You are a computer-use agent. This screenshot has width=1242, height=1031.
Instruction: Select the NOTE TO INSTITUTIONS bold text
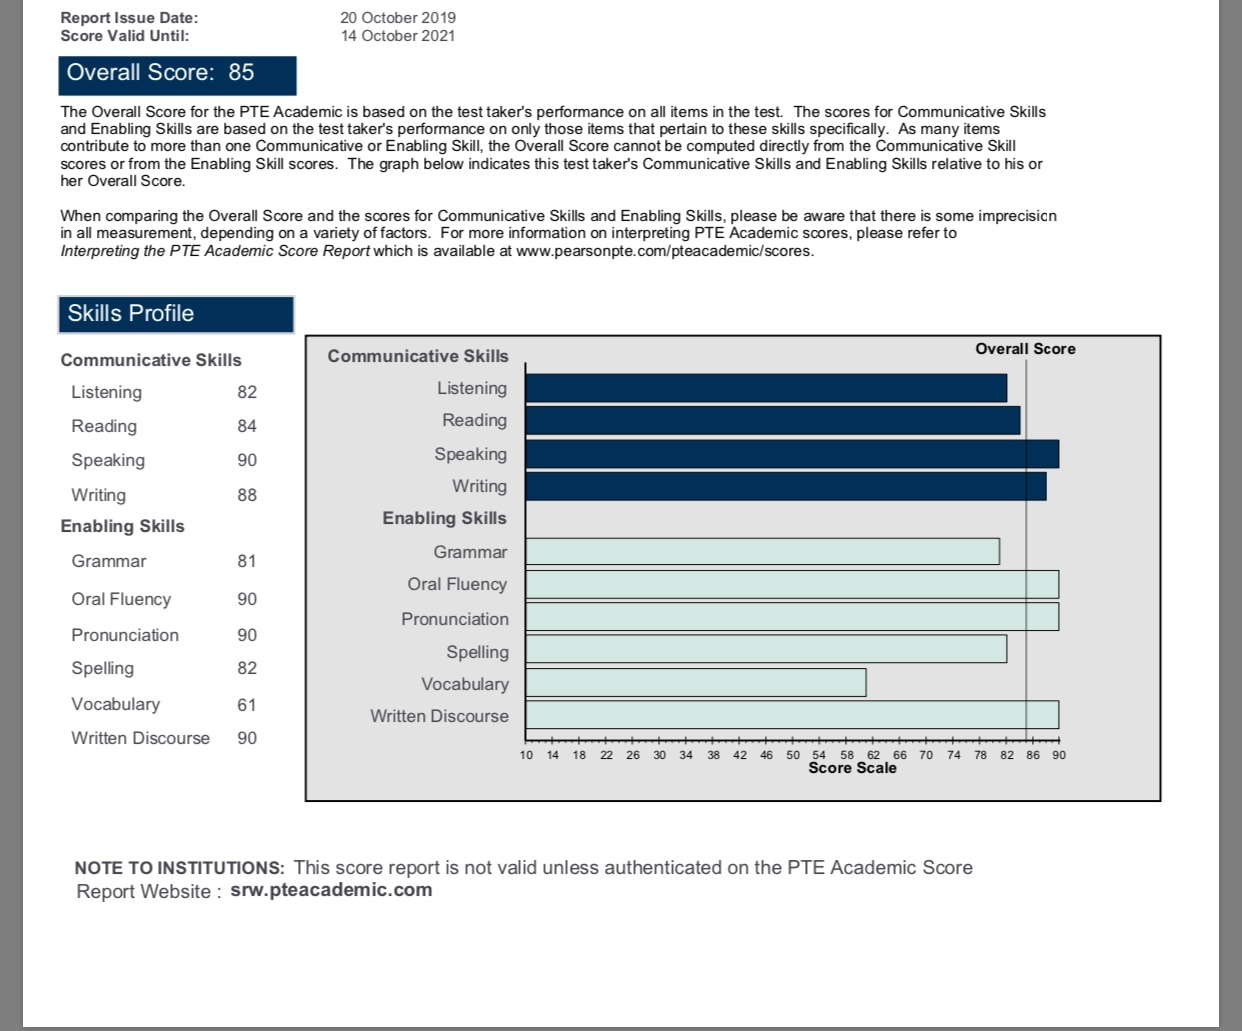(180, 868)
